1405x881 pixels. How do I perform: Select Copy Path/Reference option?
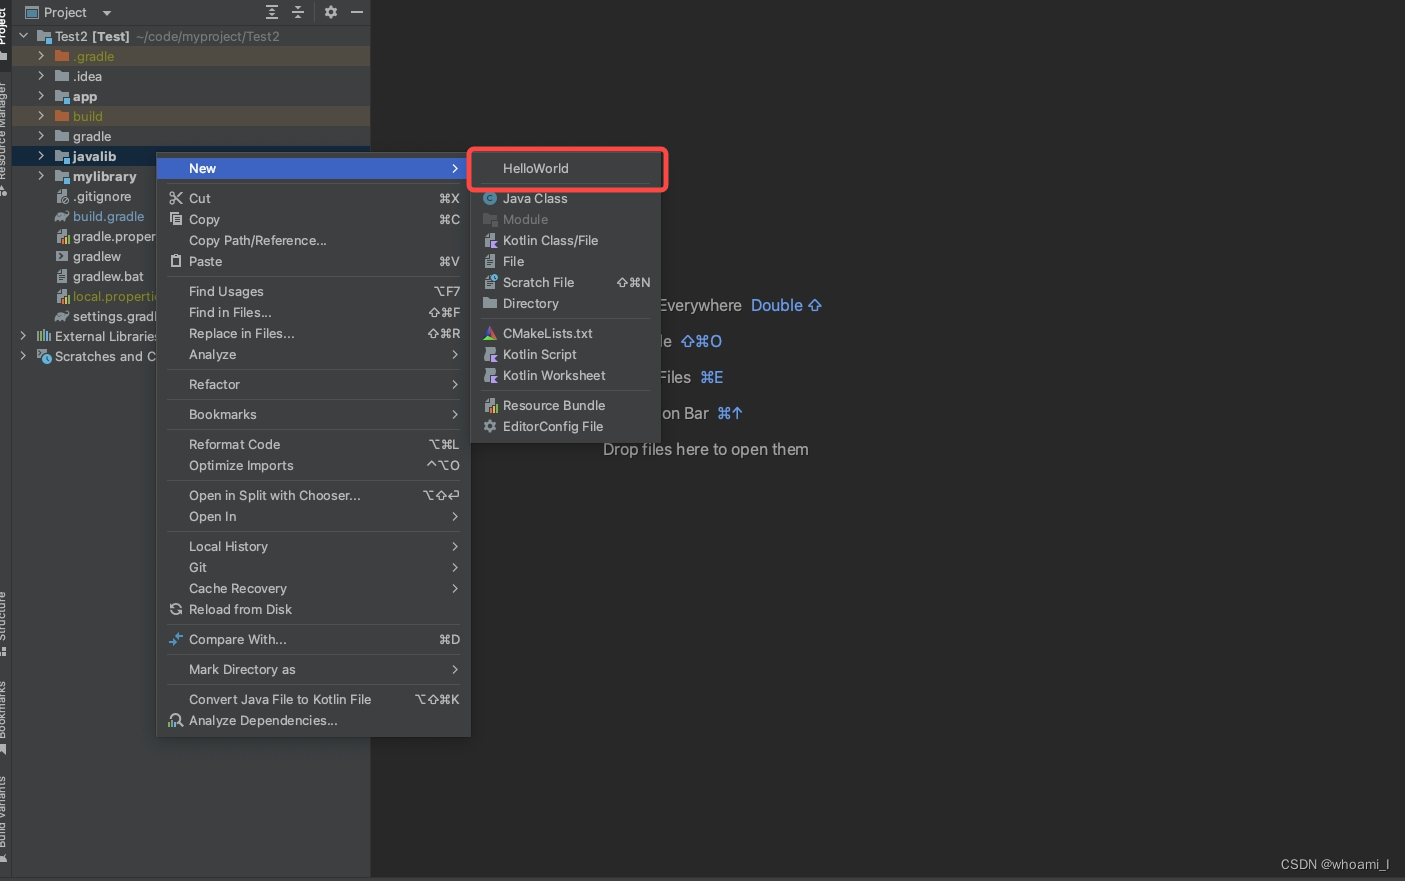(314, 240)
